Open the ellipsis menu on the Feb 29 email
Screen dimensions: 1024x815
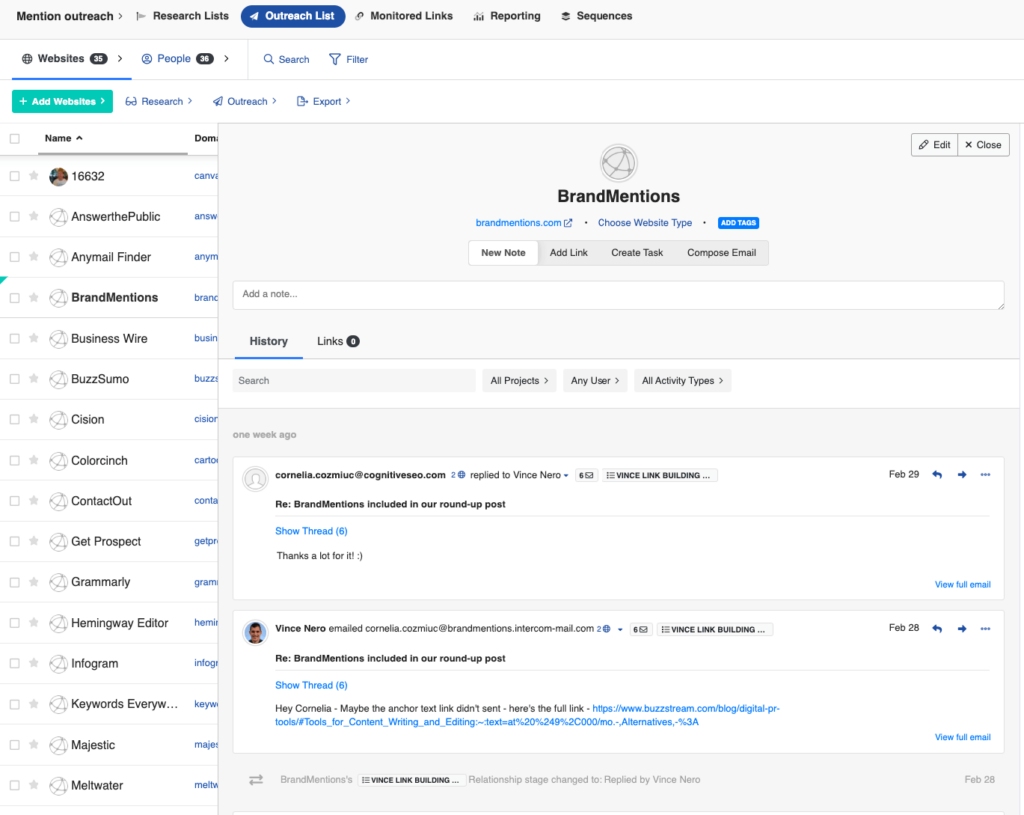pyautogui.click(x=985, y=475)
